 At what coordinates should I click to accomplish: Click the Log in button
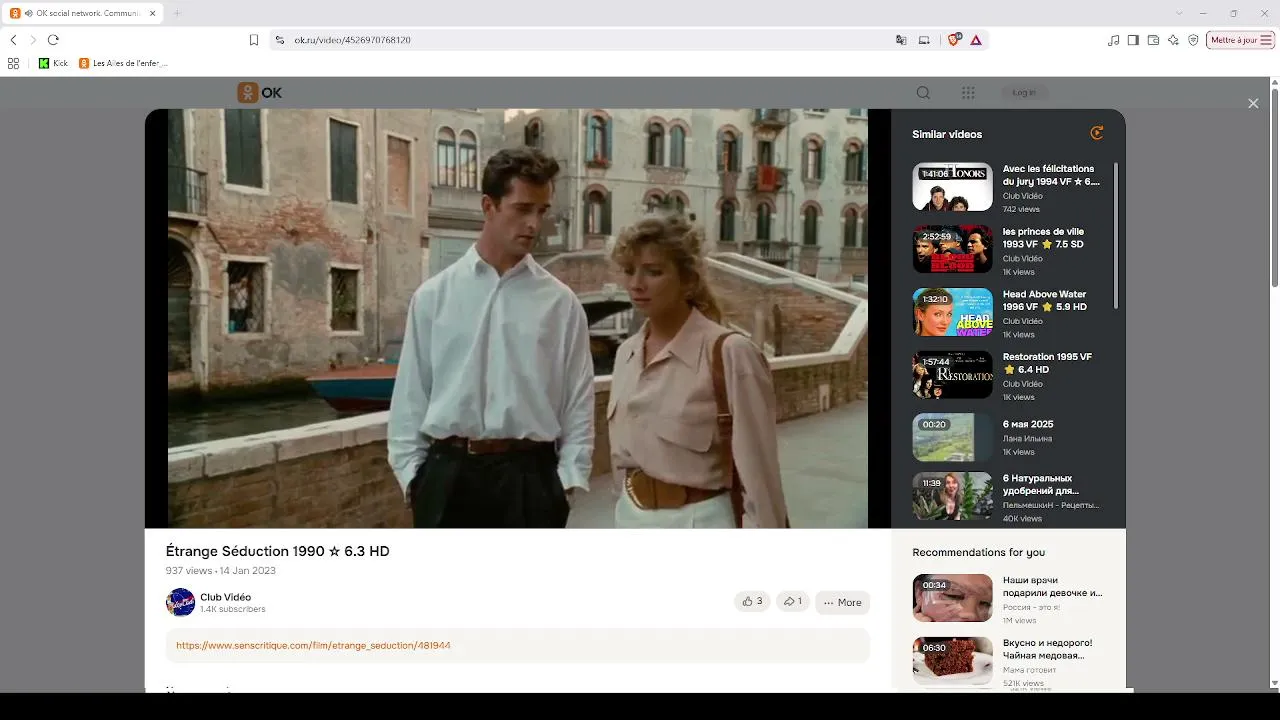pos(1024,92)
